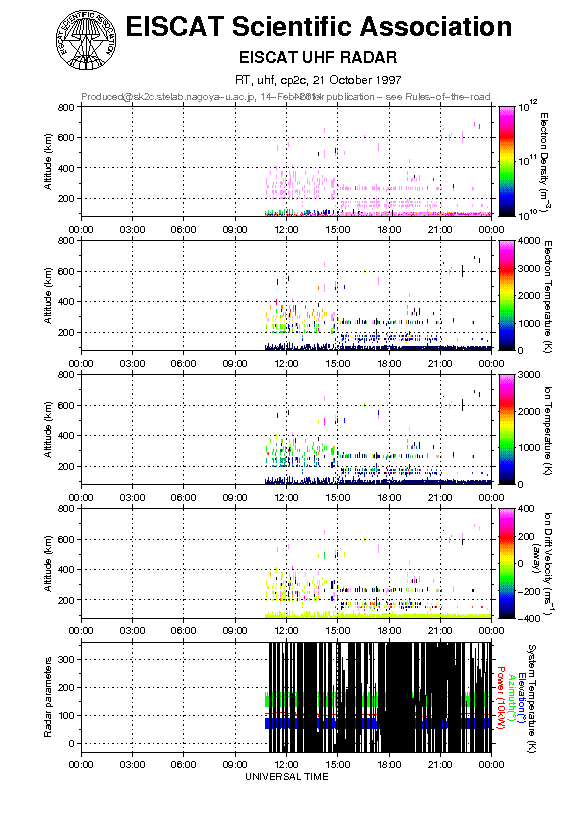Viewport: 580px width, 820px height.
Task: Click the Radar parameters axis label
Action: coord(48,698)
